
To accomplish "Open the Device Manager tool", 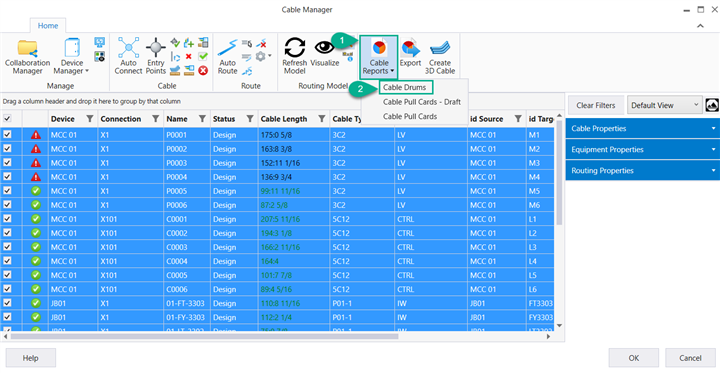I will click(72, 57).
